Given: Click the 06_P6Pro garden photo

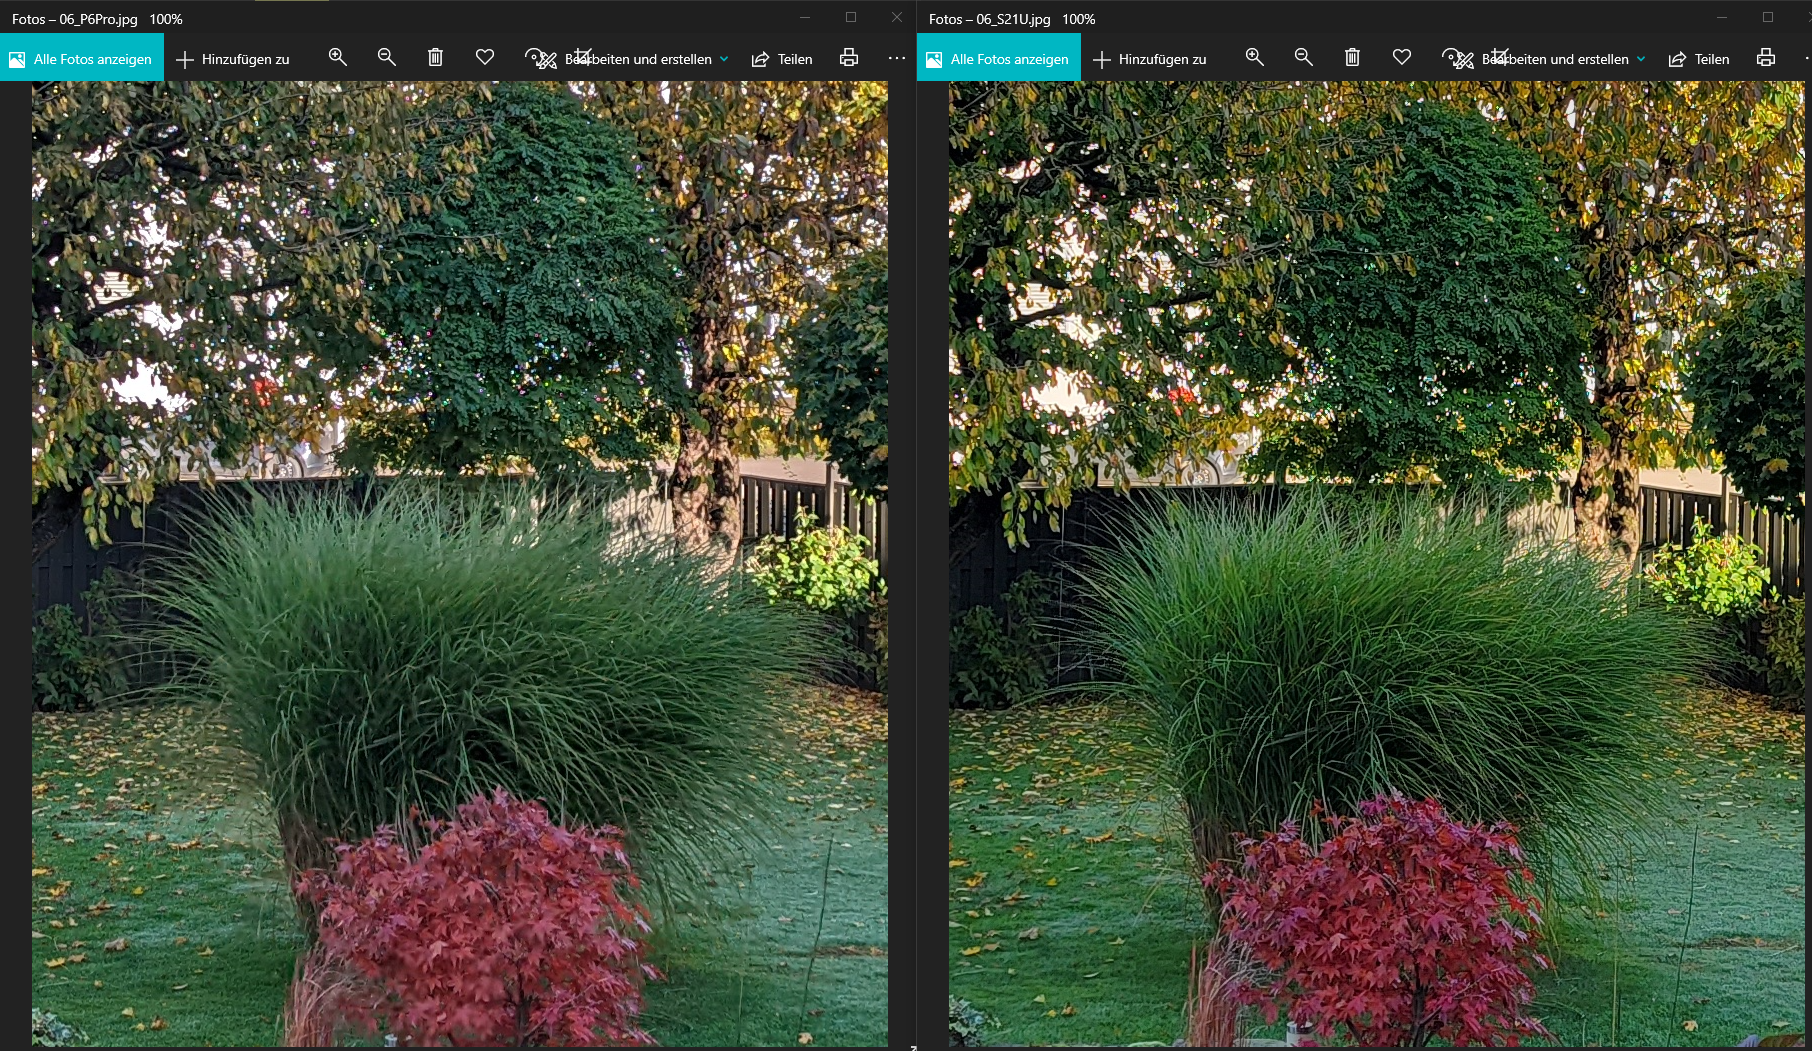Looking at the screenshot, I should (460, 564).
